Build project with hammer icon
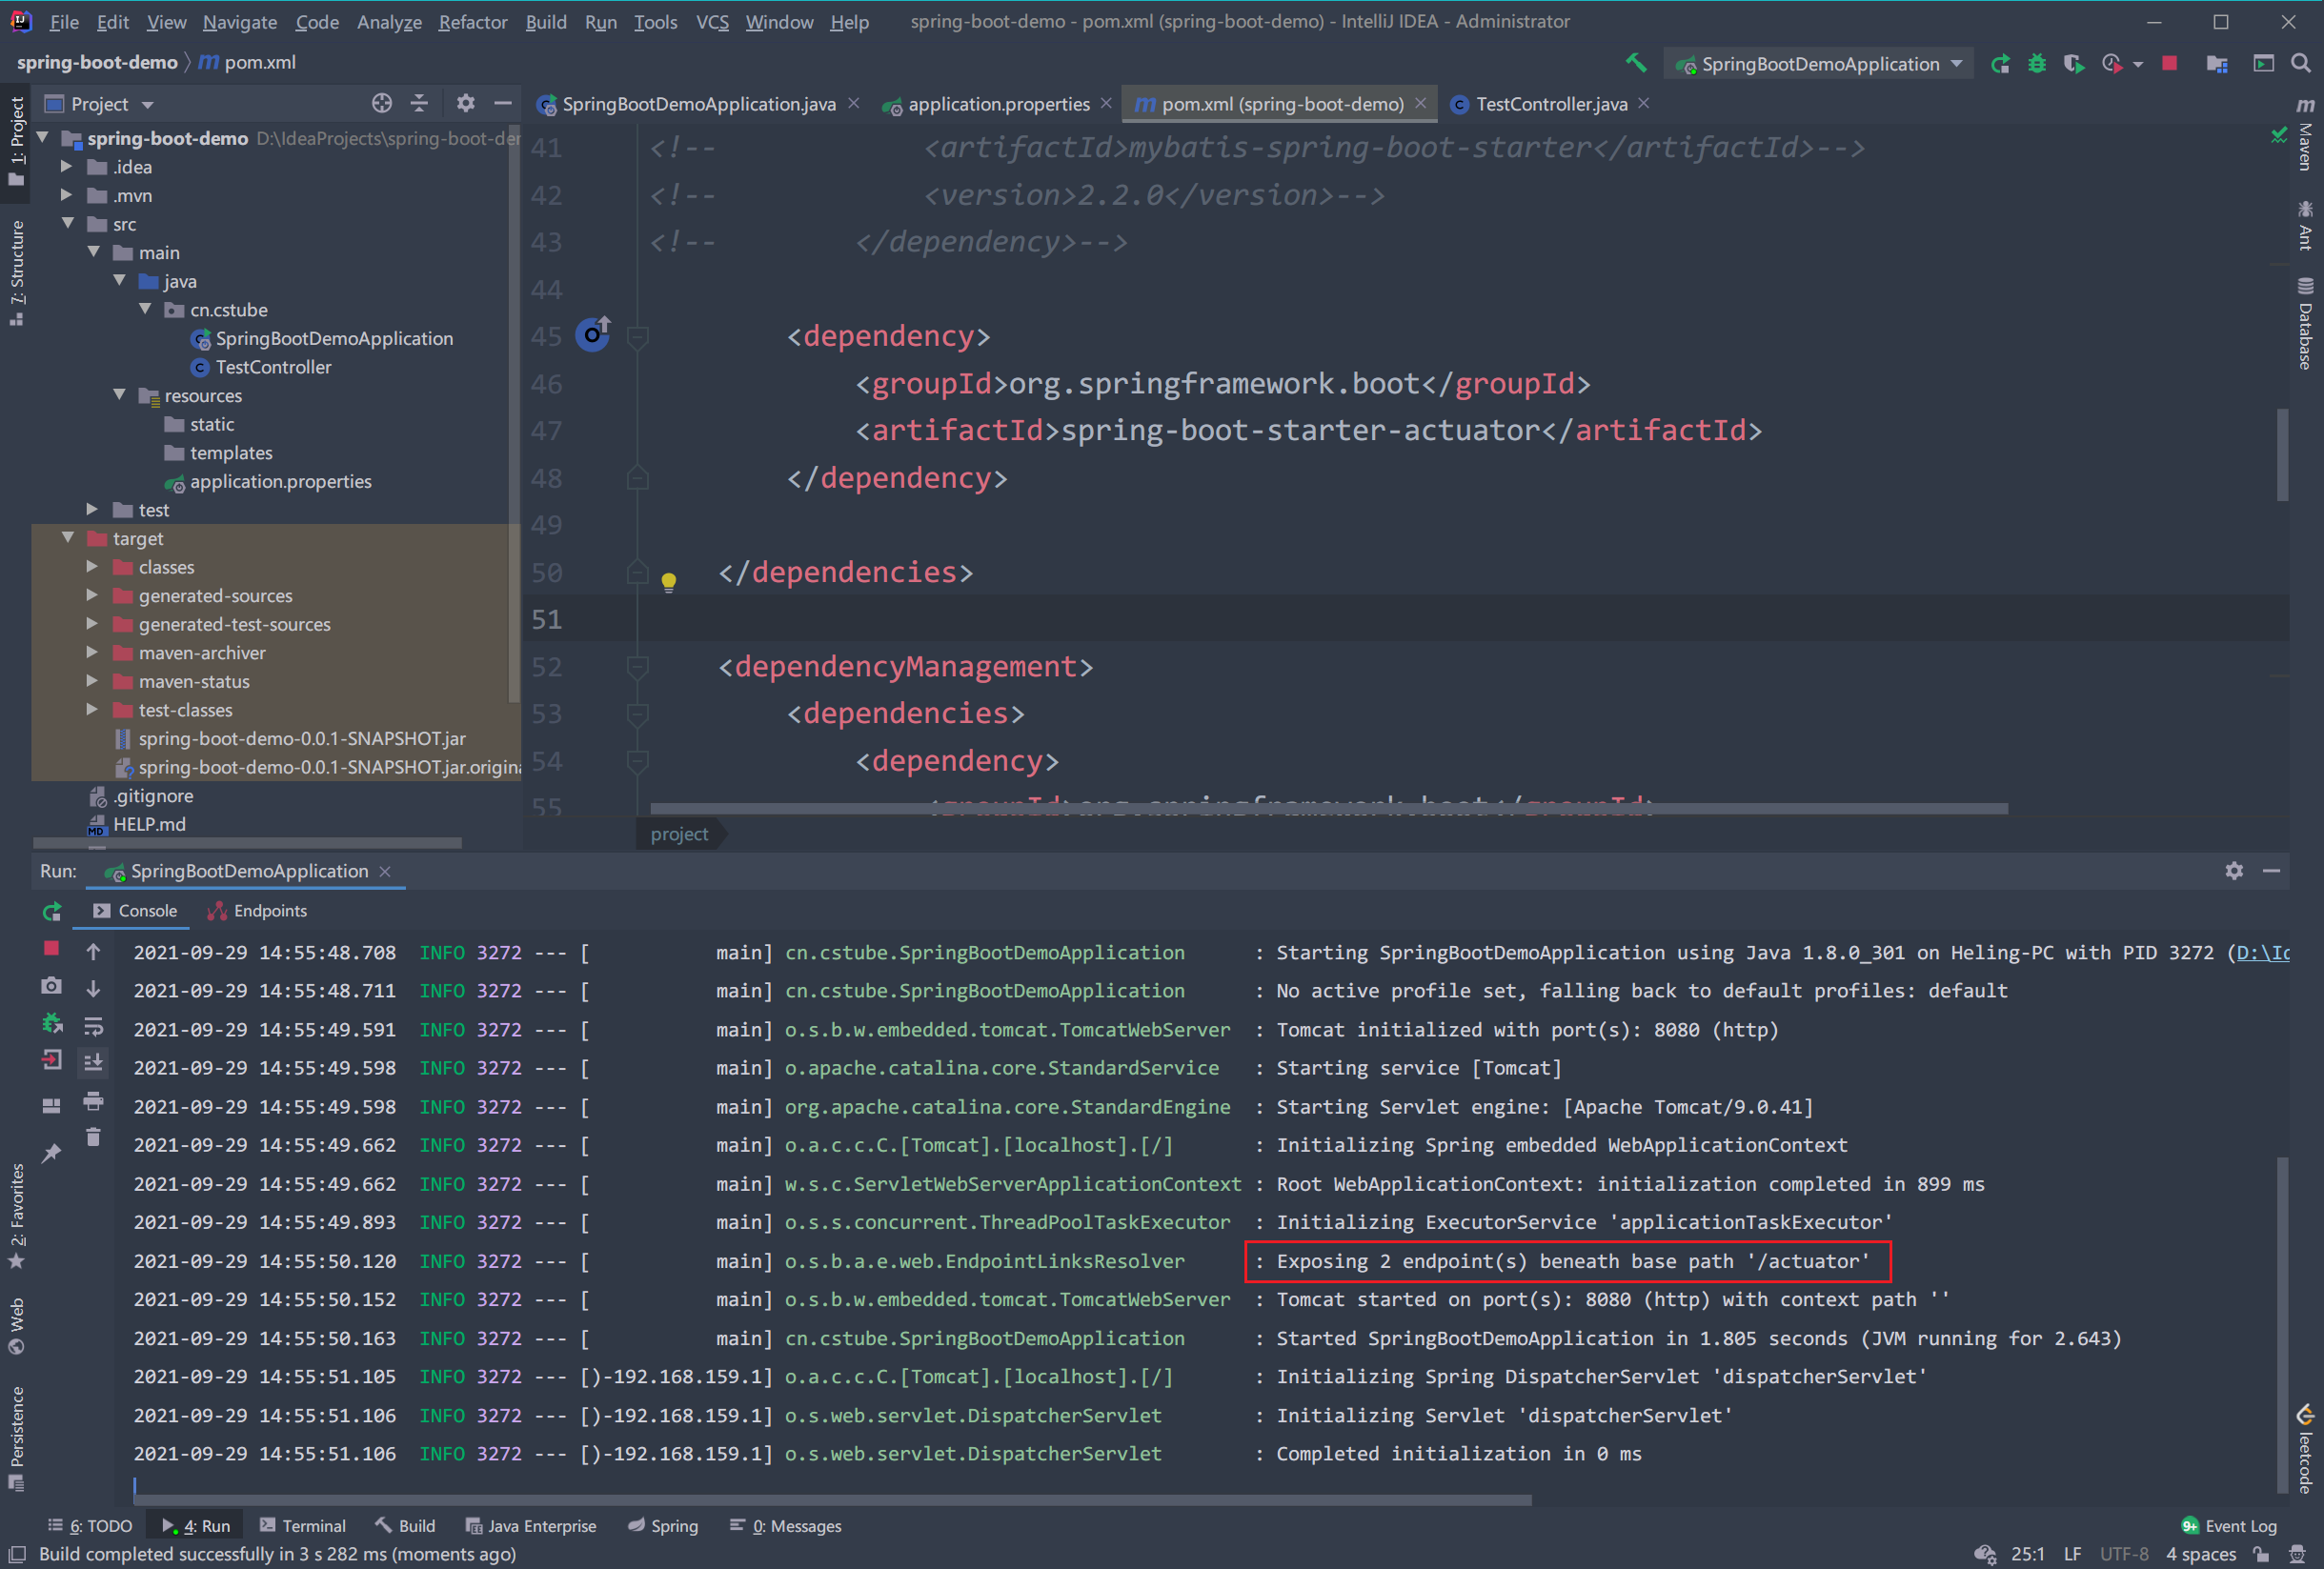2324x1569 pixels. pos(1636,63)
